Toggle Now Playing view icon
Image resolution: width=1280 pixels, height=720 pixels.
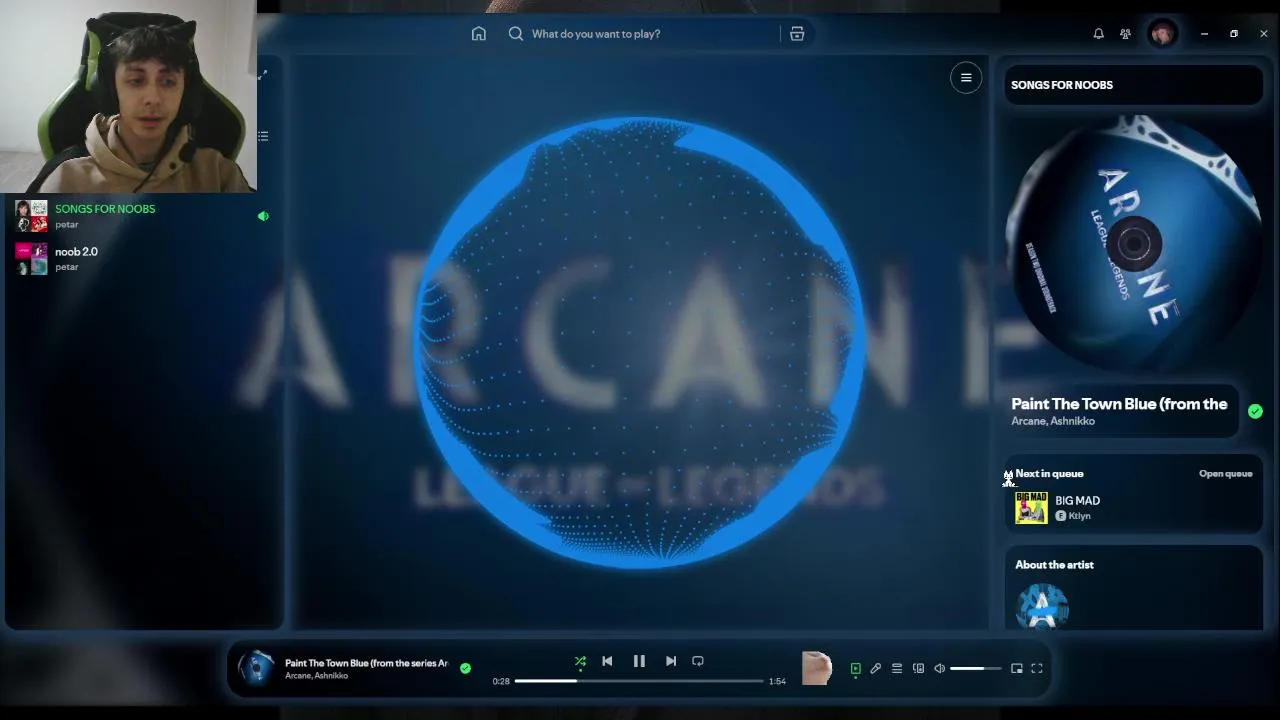[x=855, y=669]
